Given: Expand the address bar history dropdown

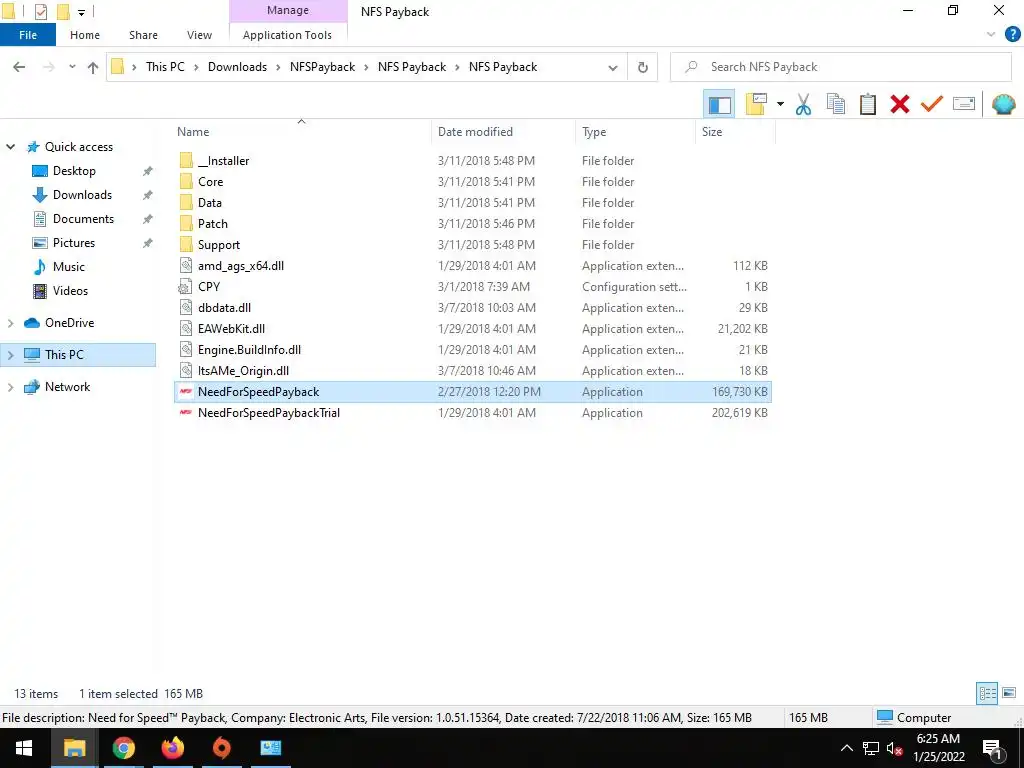Looking at the screenshot, I should click(613, 67).
